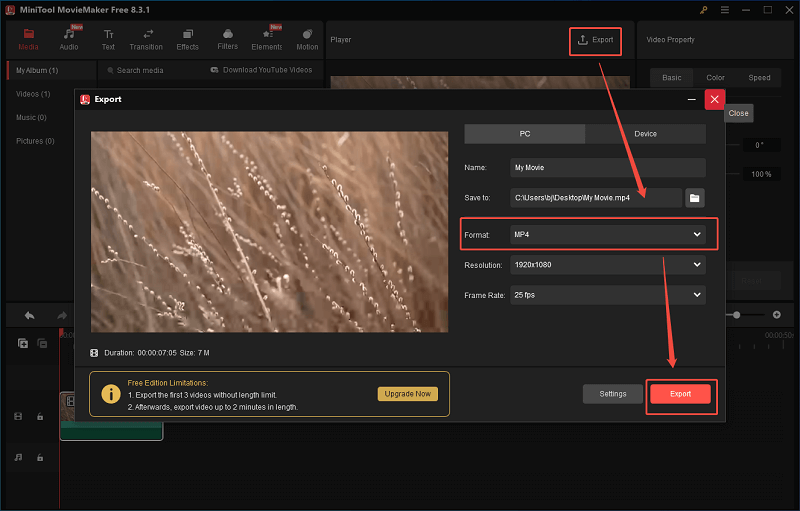The image size is (800, 511).
Task: Toggle the audio track lock icon
Action: click(40, 457)
